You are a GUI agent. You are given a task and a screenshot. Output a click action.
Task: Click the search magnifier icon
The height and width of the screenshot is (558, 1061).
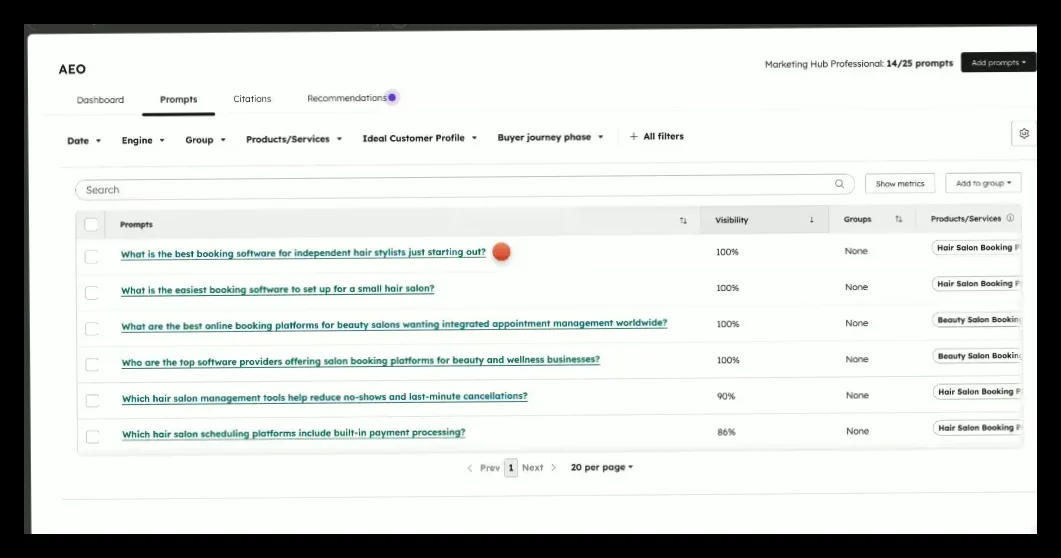coord(839,183)
